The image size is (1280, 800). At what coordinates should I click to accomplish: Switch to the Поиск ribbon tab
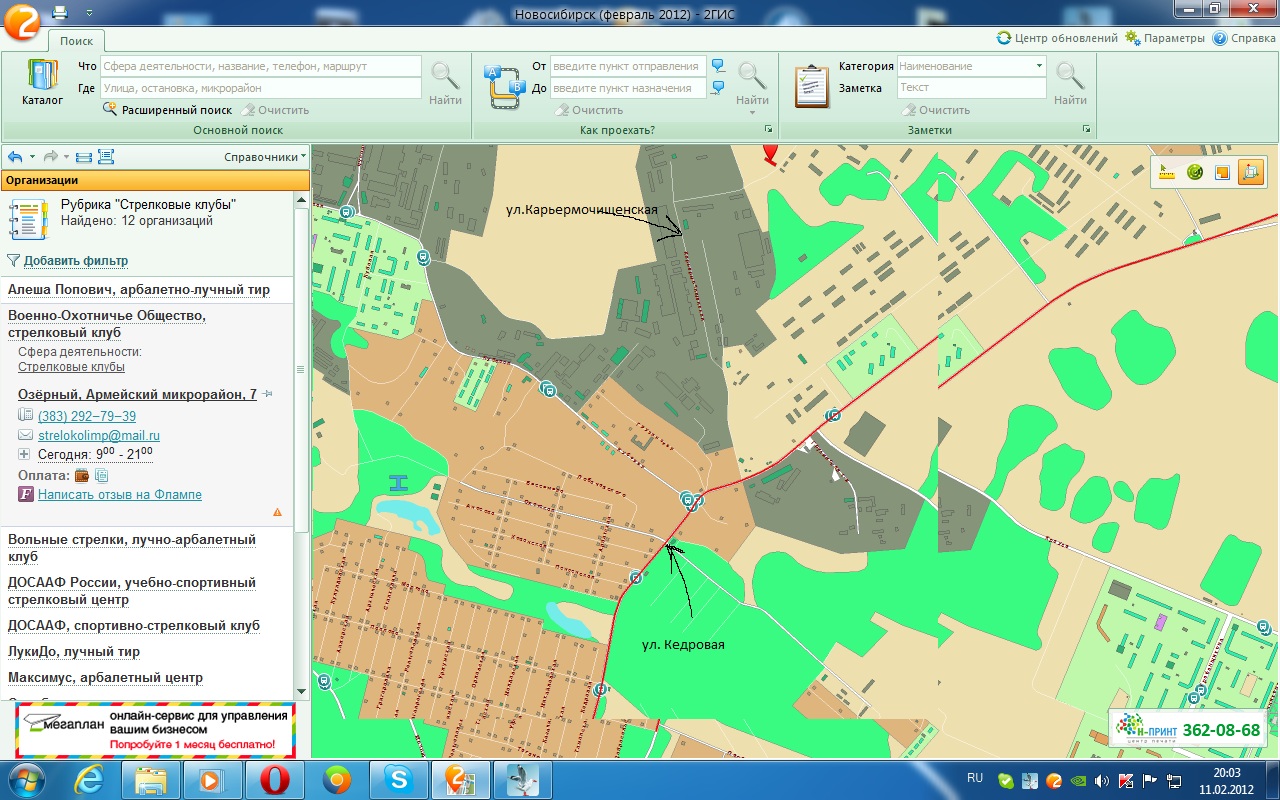[x=76, y=41]
